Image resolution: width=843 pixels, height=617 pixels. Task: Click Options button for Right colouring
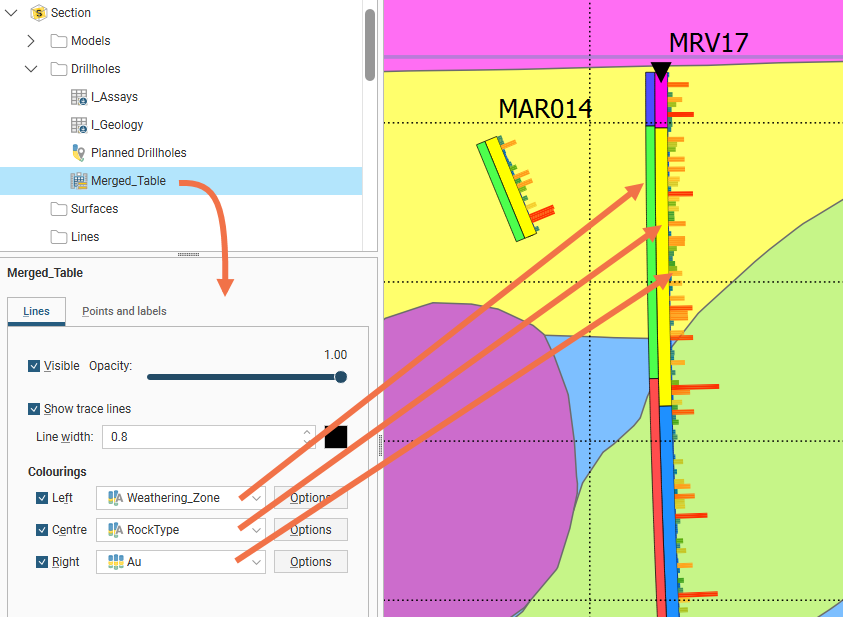coord(310,562)
